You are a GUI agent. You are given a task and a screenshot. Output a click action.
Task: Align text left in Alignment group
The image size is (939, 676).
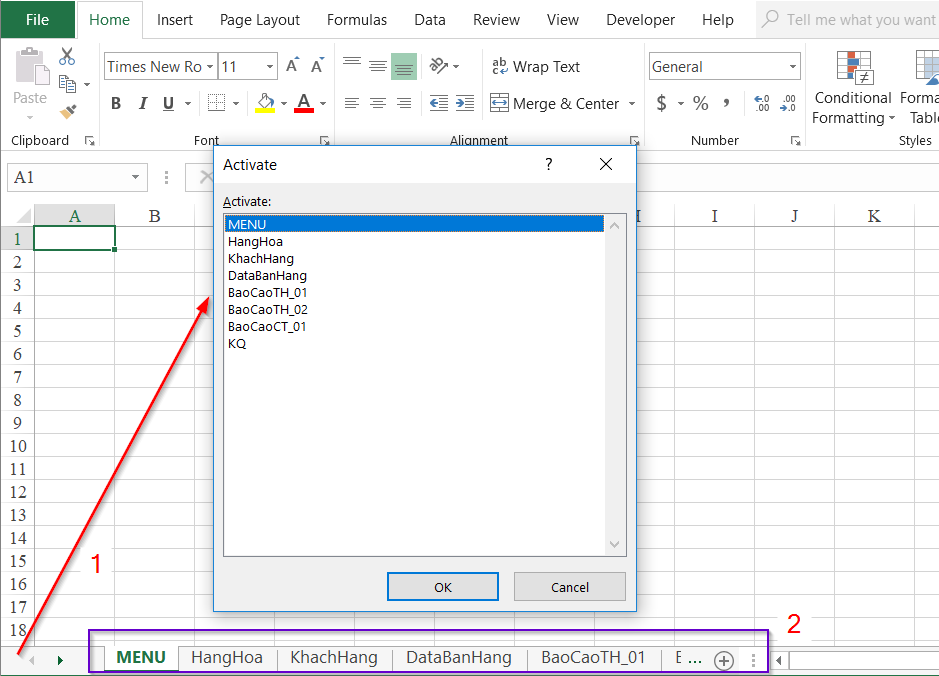pyautogui.click(x=352, y=103)
